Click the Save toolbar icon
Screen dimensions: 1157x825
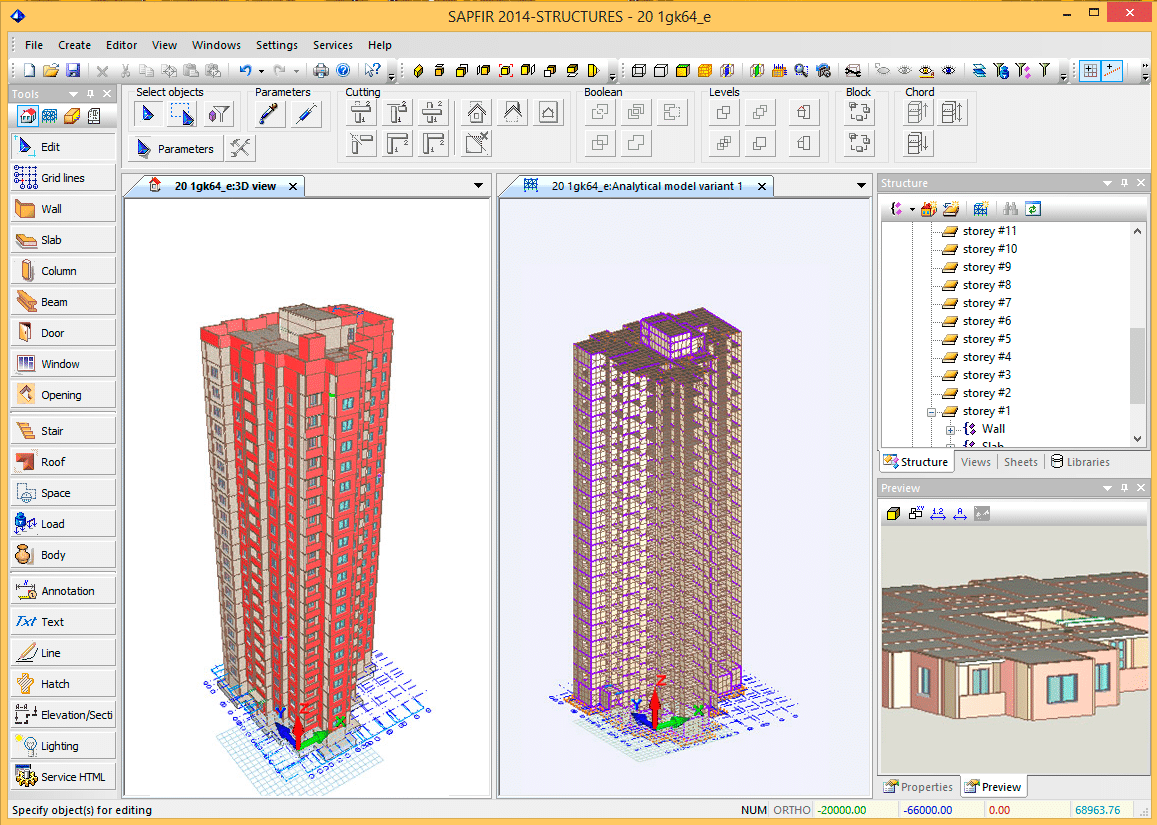73,70
